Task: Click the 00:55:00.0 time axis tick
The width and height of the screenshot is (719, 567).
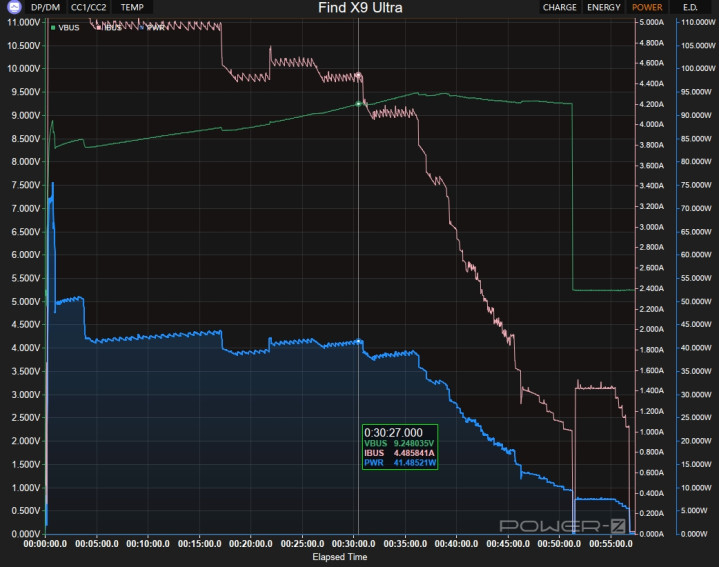Action: [611, 544]
